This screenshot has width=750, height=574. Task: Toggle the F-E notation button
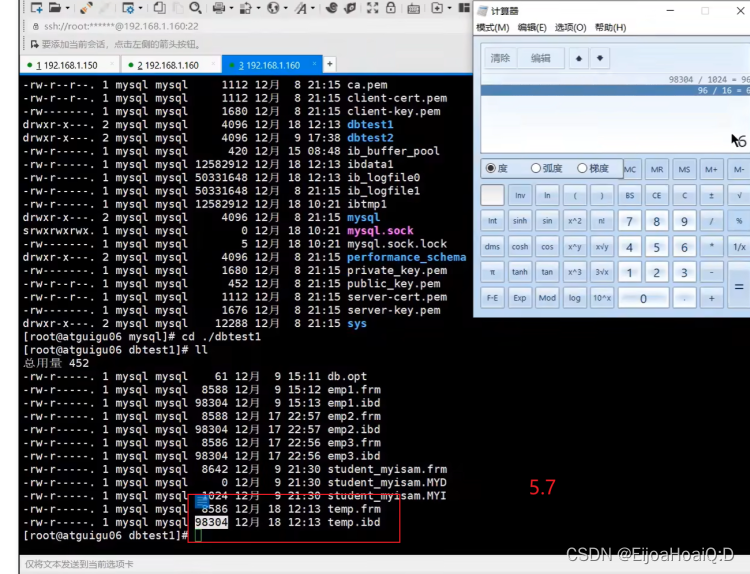coord(492,298)
